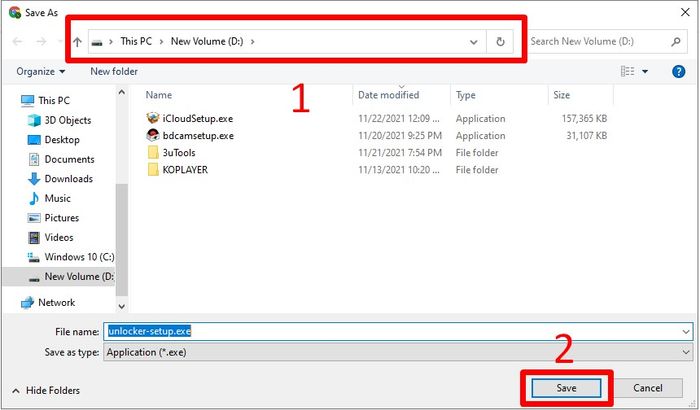Click the 157,365 KB size cell
Viewport: 700px width, 410px height.
[584, 119]
